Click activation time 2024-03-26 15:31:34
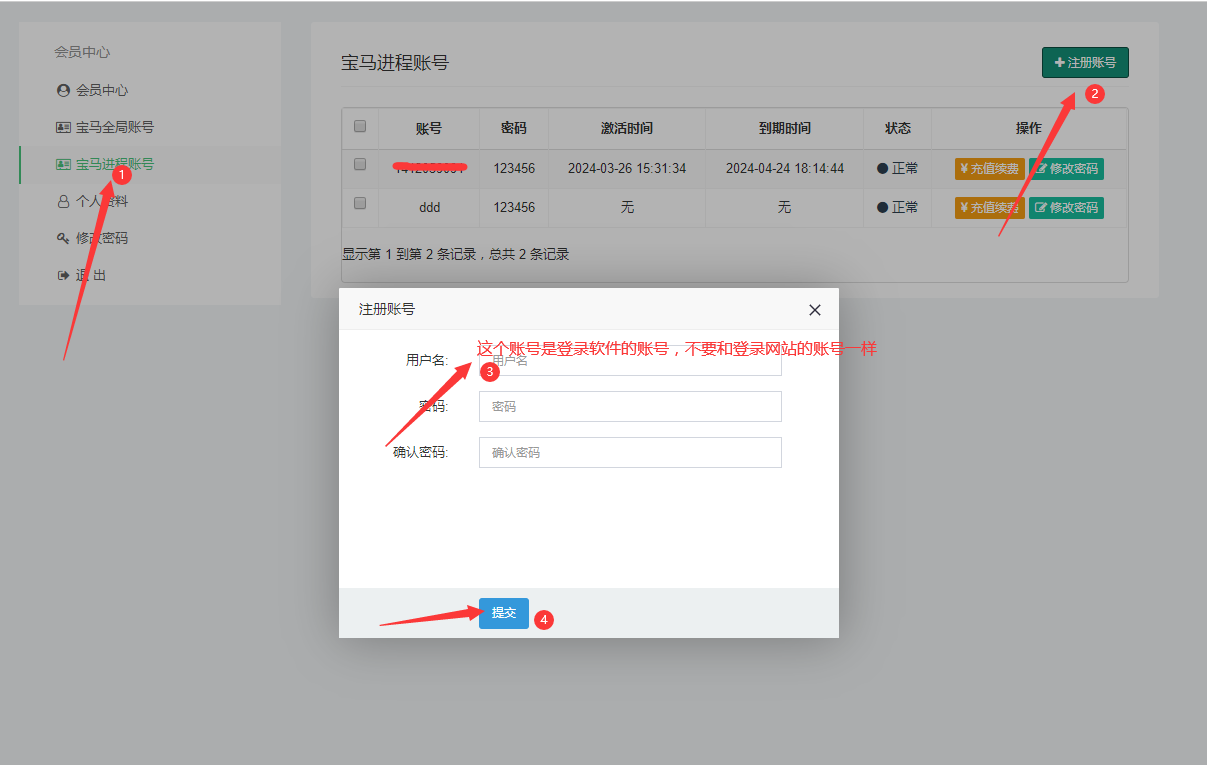Image resolution: width=1207 pixels, height=765 pixels. (627, 168)
